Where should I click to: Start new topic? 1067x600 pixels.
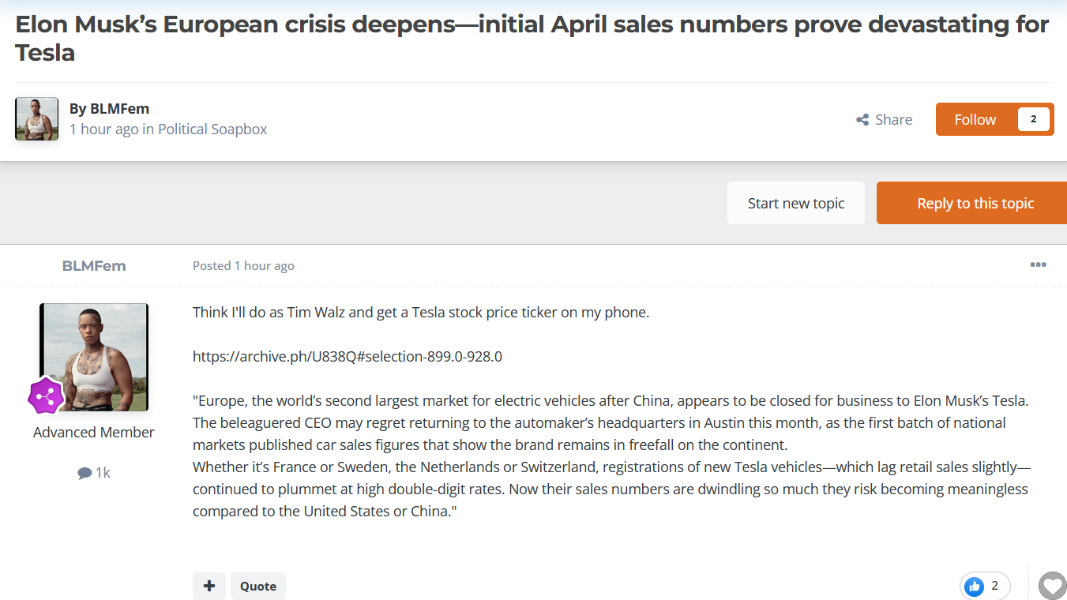[795, 203]
